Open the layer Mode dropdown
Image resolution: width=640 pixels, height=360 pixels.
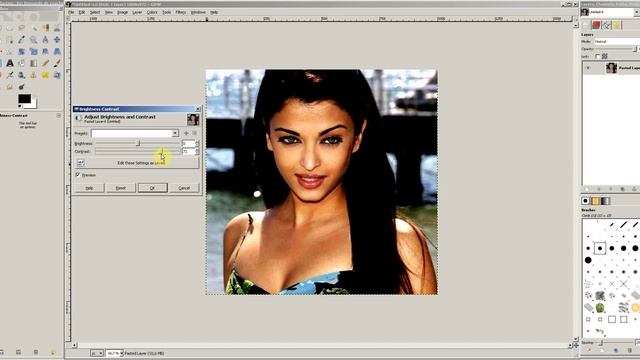(x=617, y=42)
